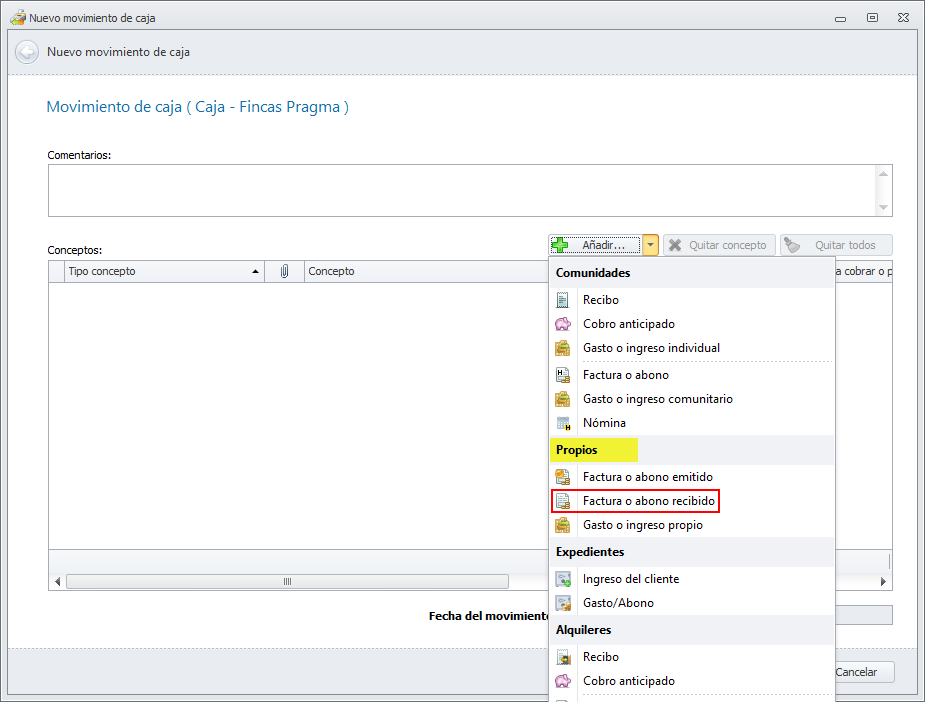Click inside the Comentarios text box

click(x=462, y=191)
